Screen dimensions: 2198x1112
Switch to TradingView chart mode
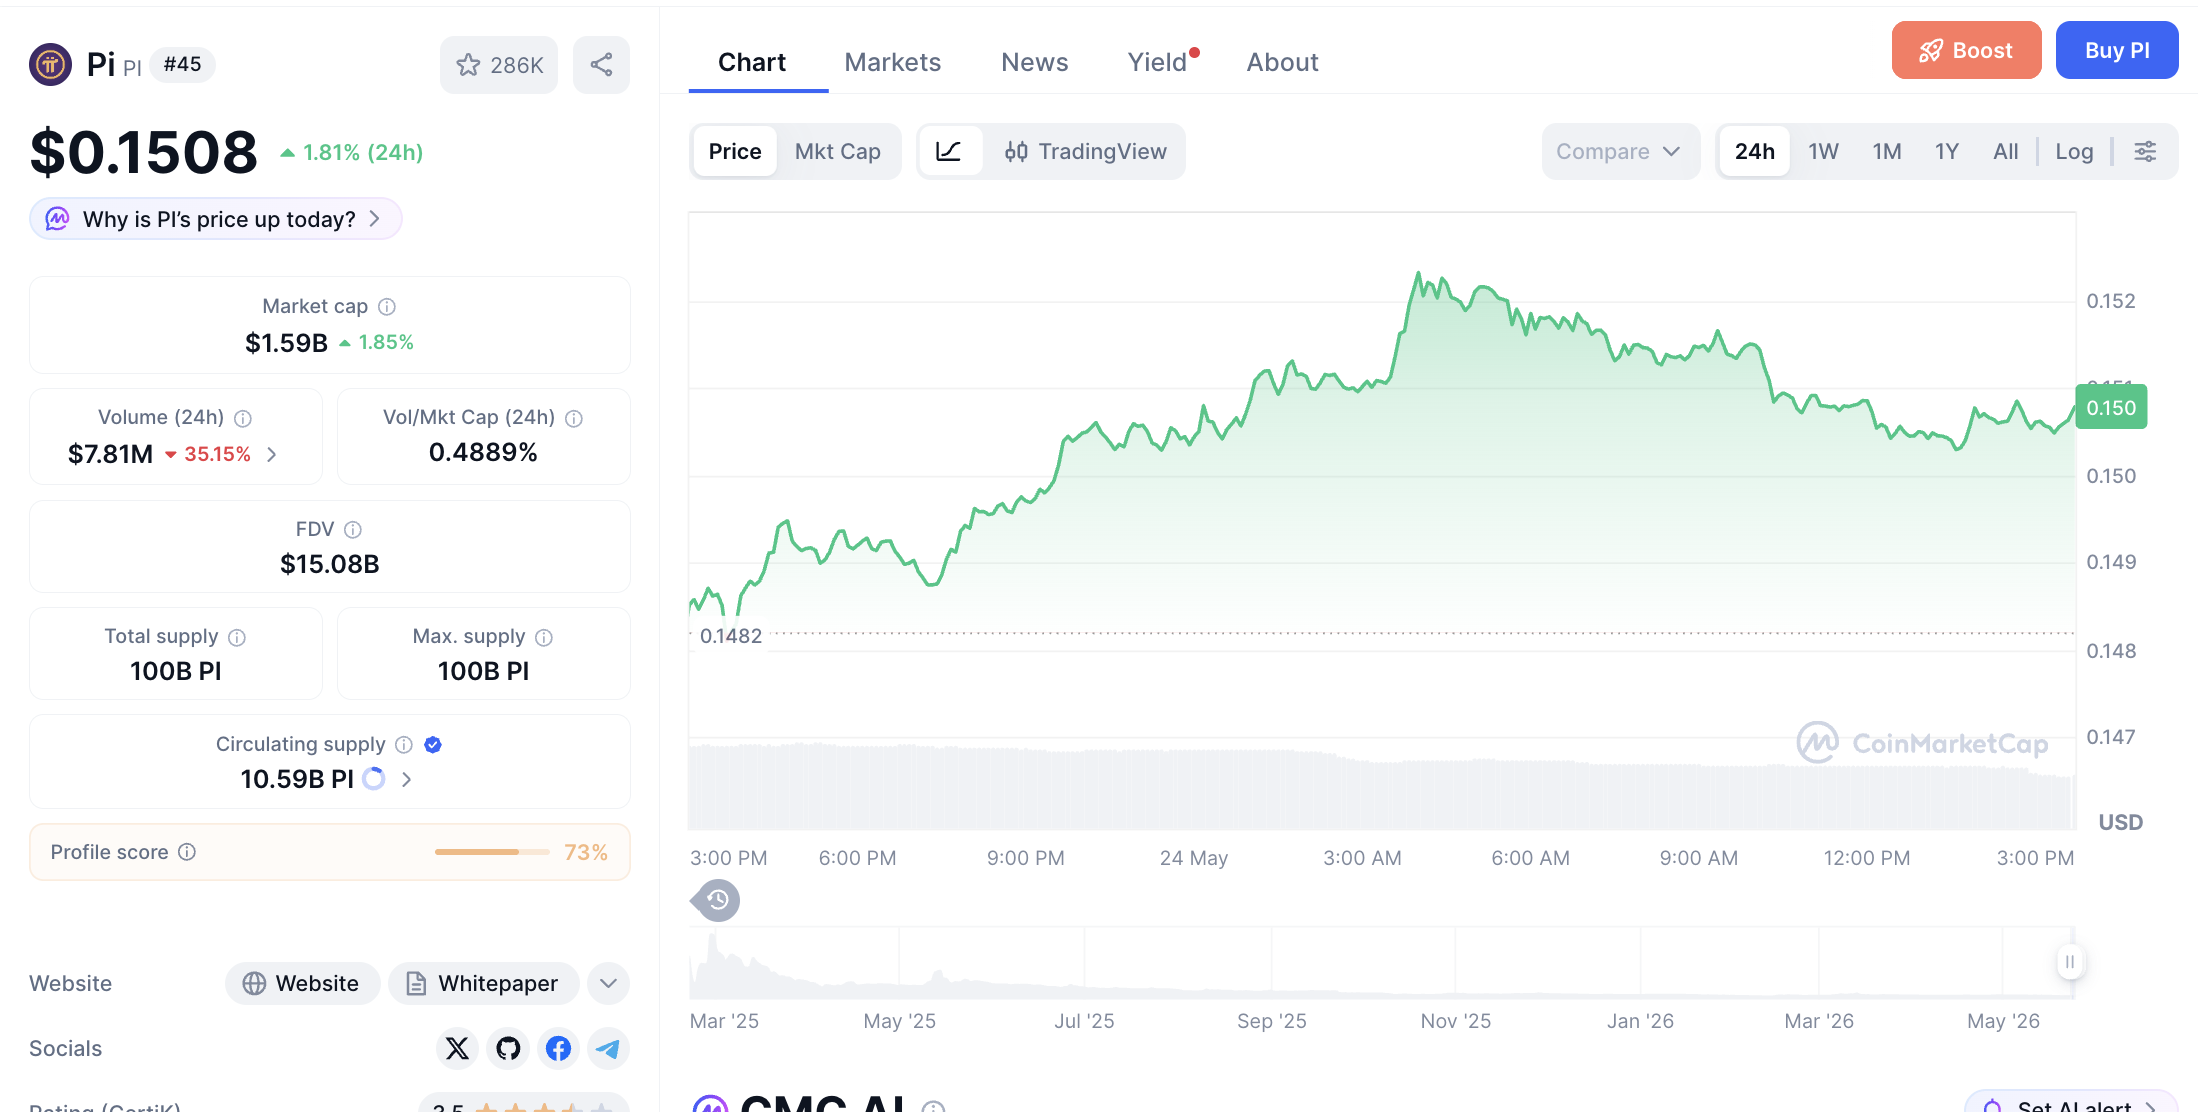pos(1086,152)
